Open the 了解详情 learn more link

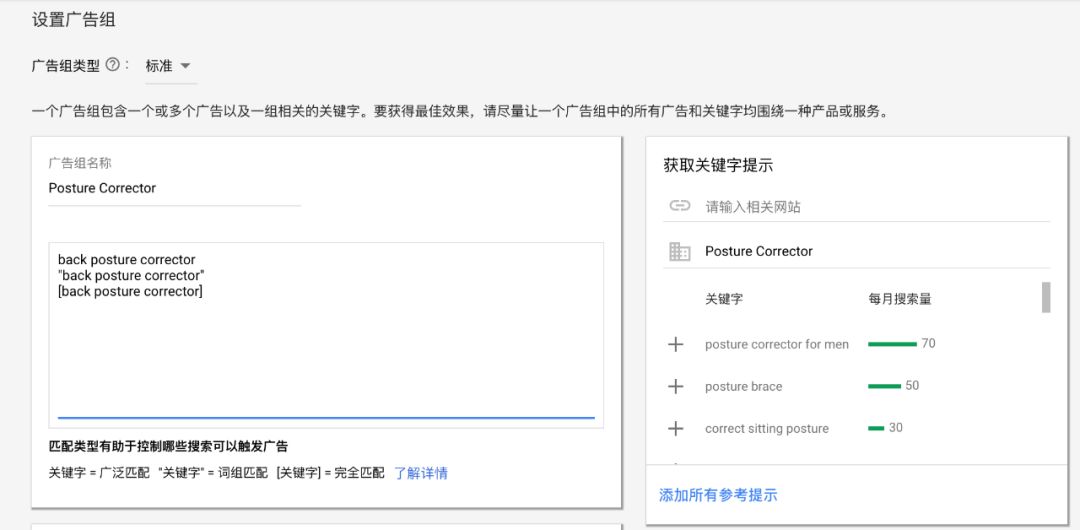[421, 473]
